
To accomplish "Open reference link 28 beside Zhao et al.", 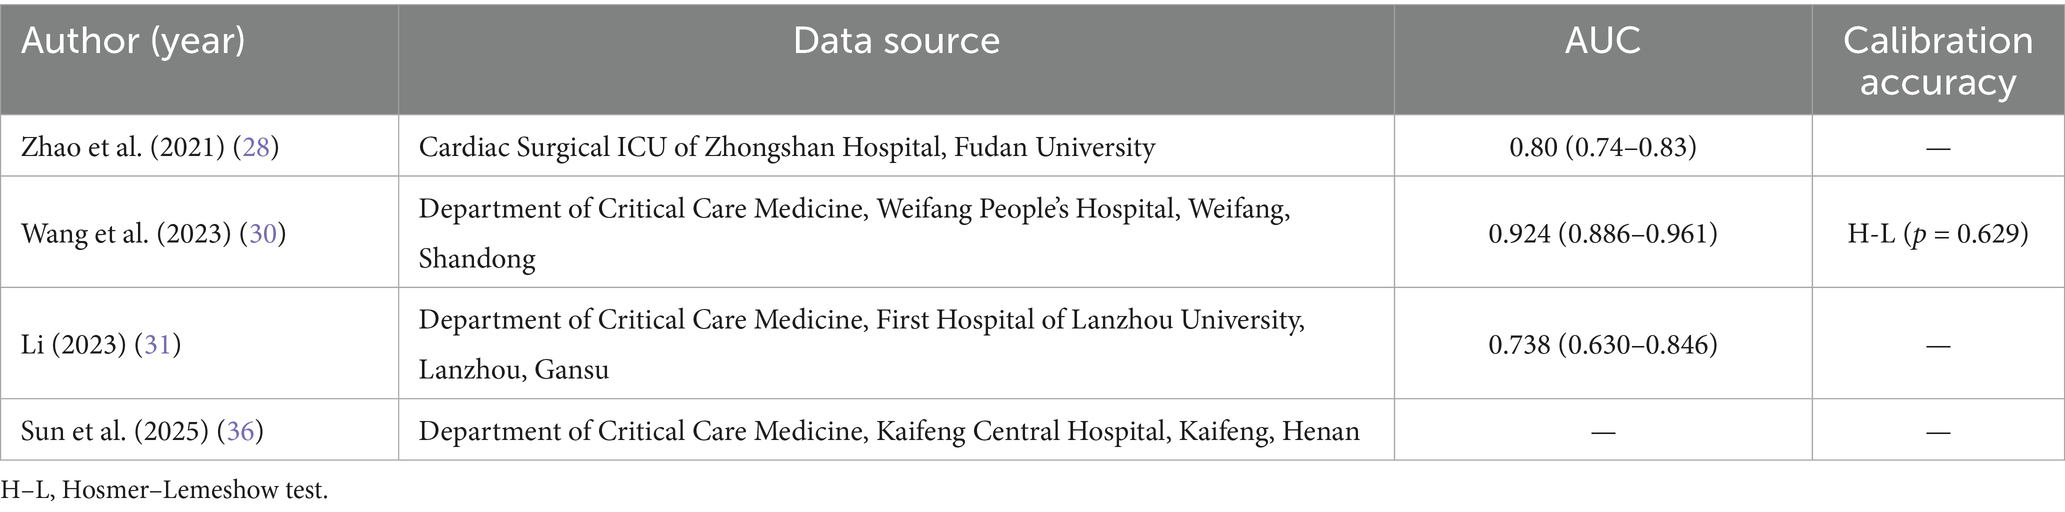I will (x=254, y=148).
